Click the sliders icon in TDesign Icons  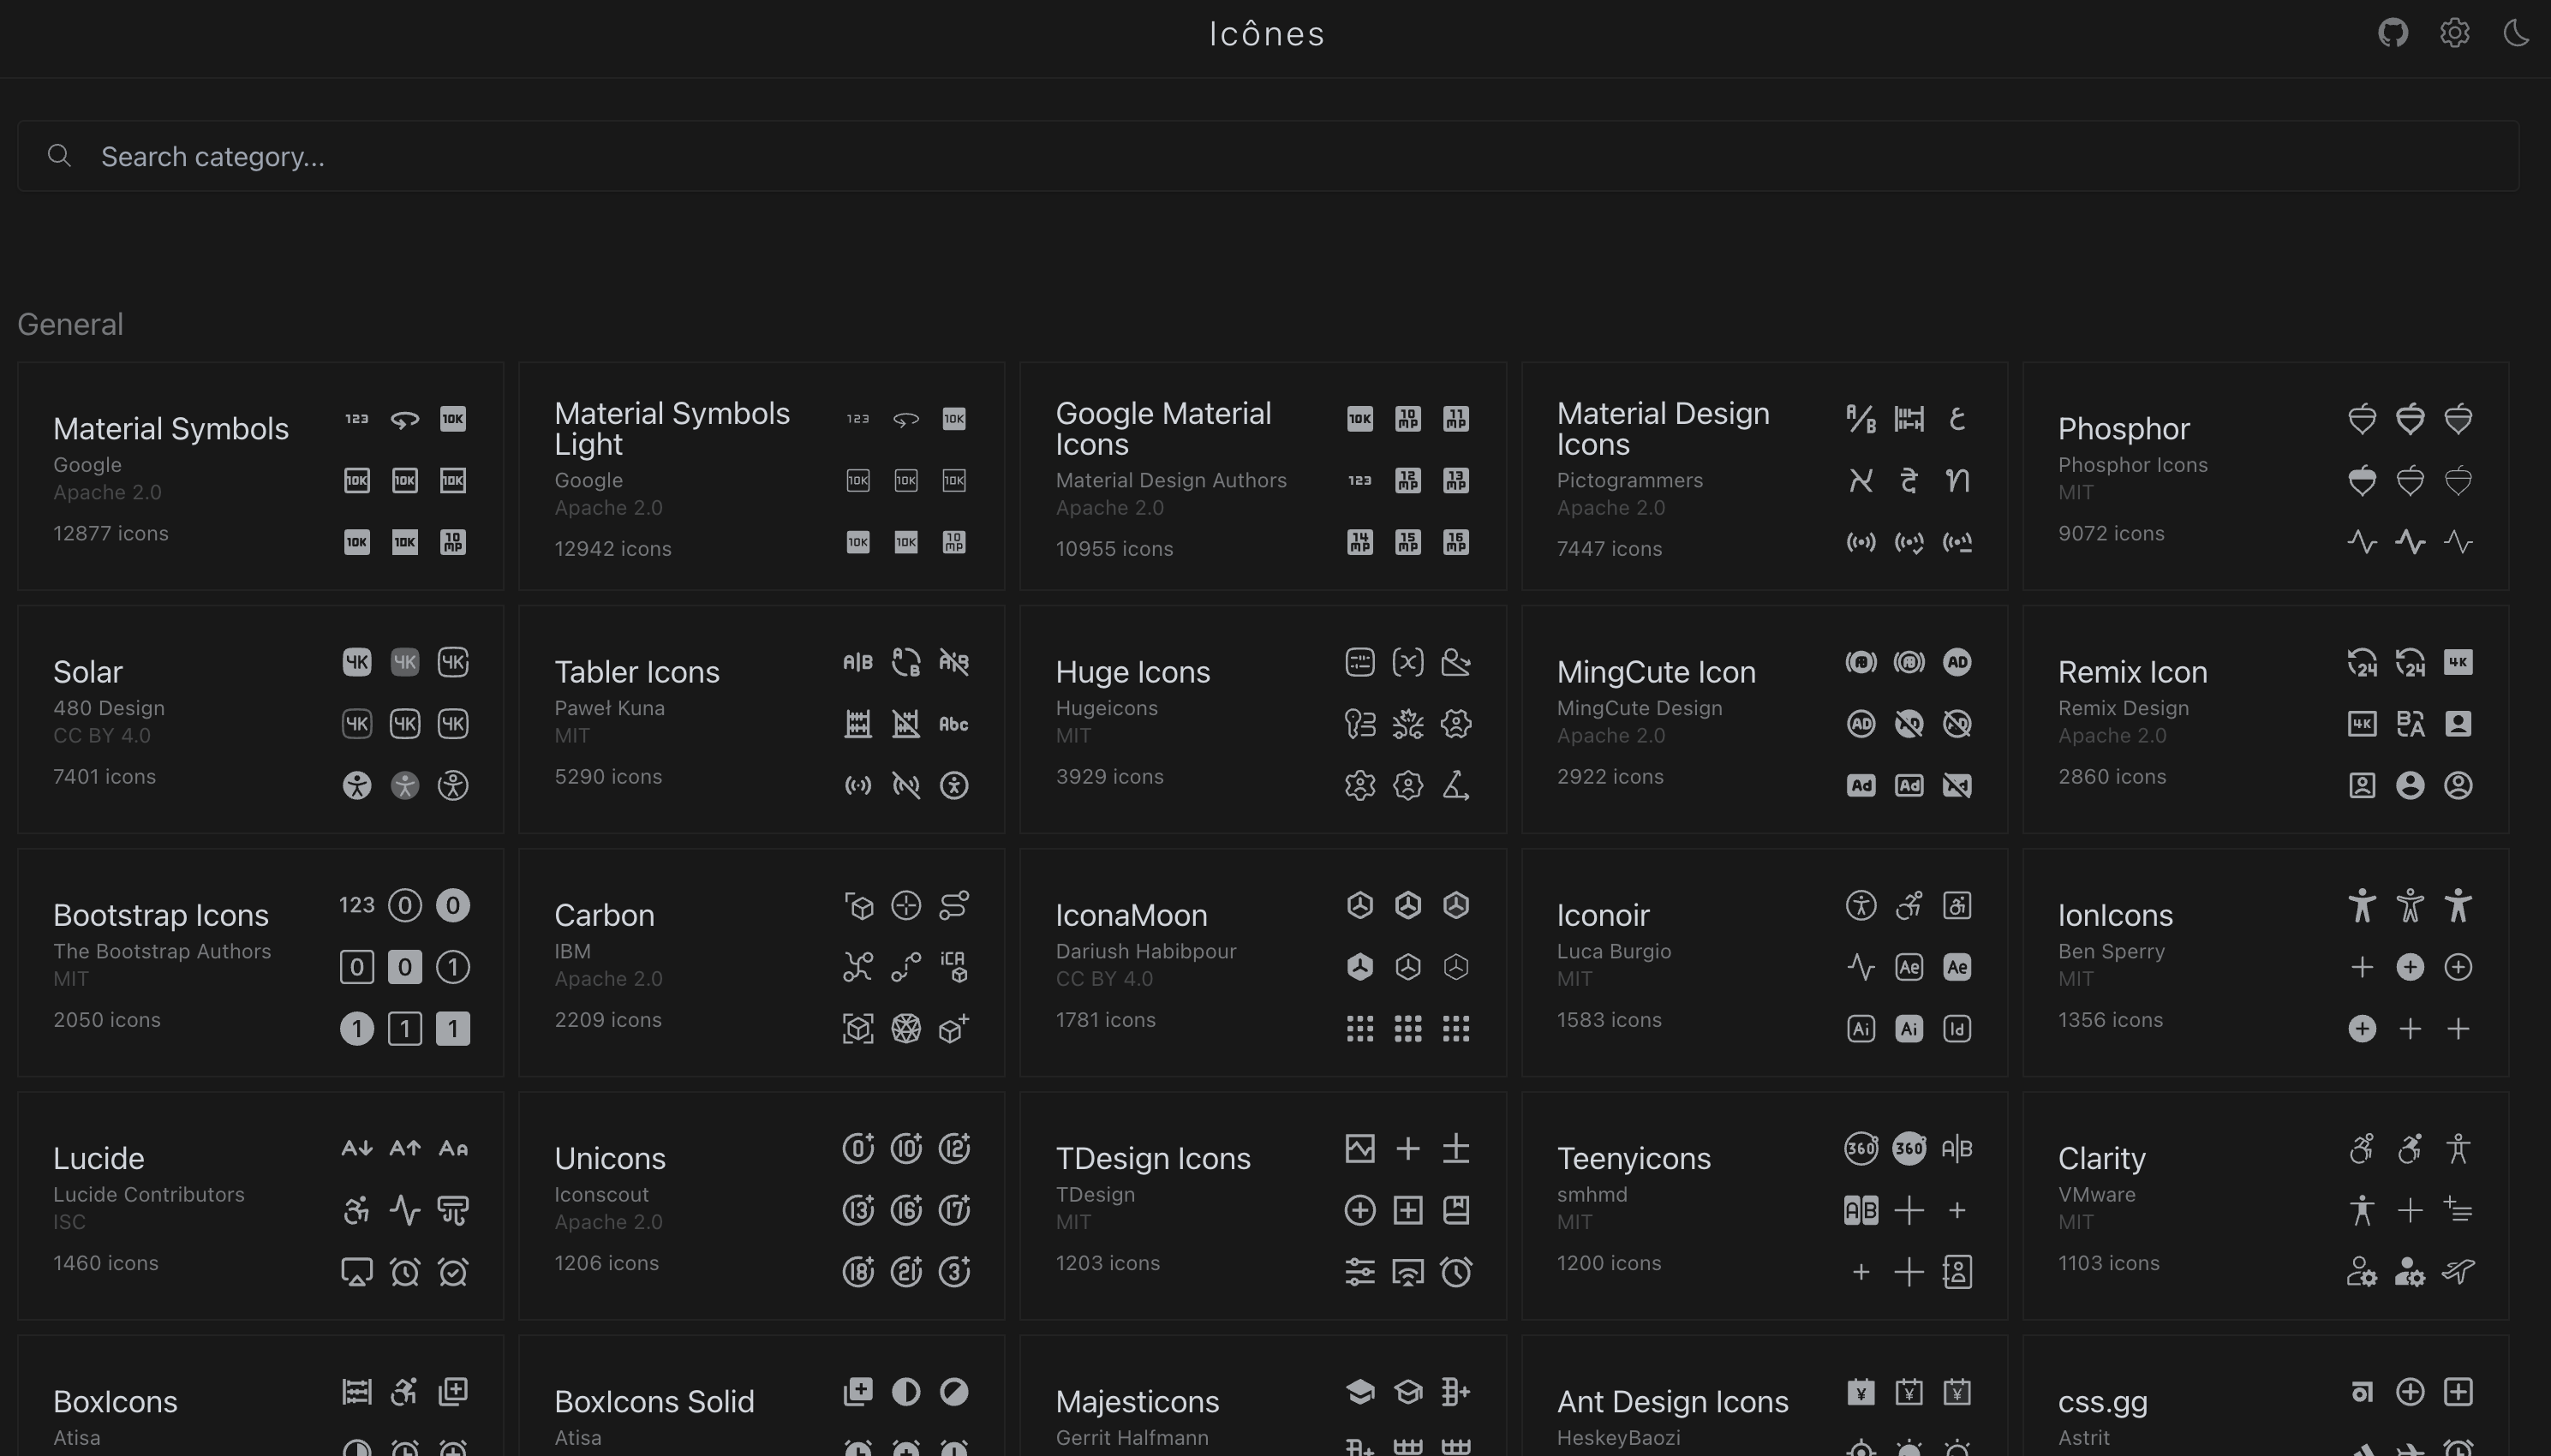point(1360,1272)
